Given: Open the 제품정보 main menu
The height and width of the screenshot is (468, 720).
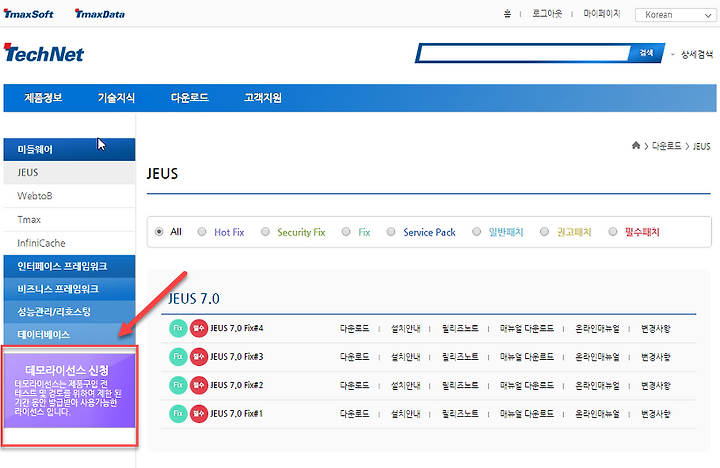Looking at the screenshot, I should (43, 97).
